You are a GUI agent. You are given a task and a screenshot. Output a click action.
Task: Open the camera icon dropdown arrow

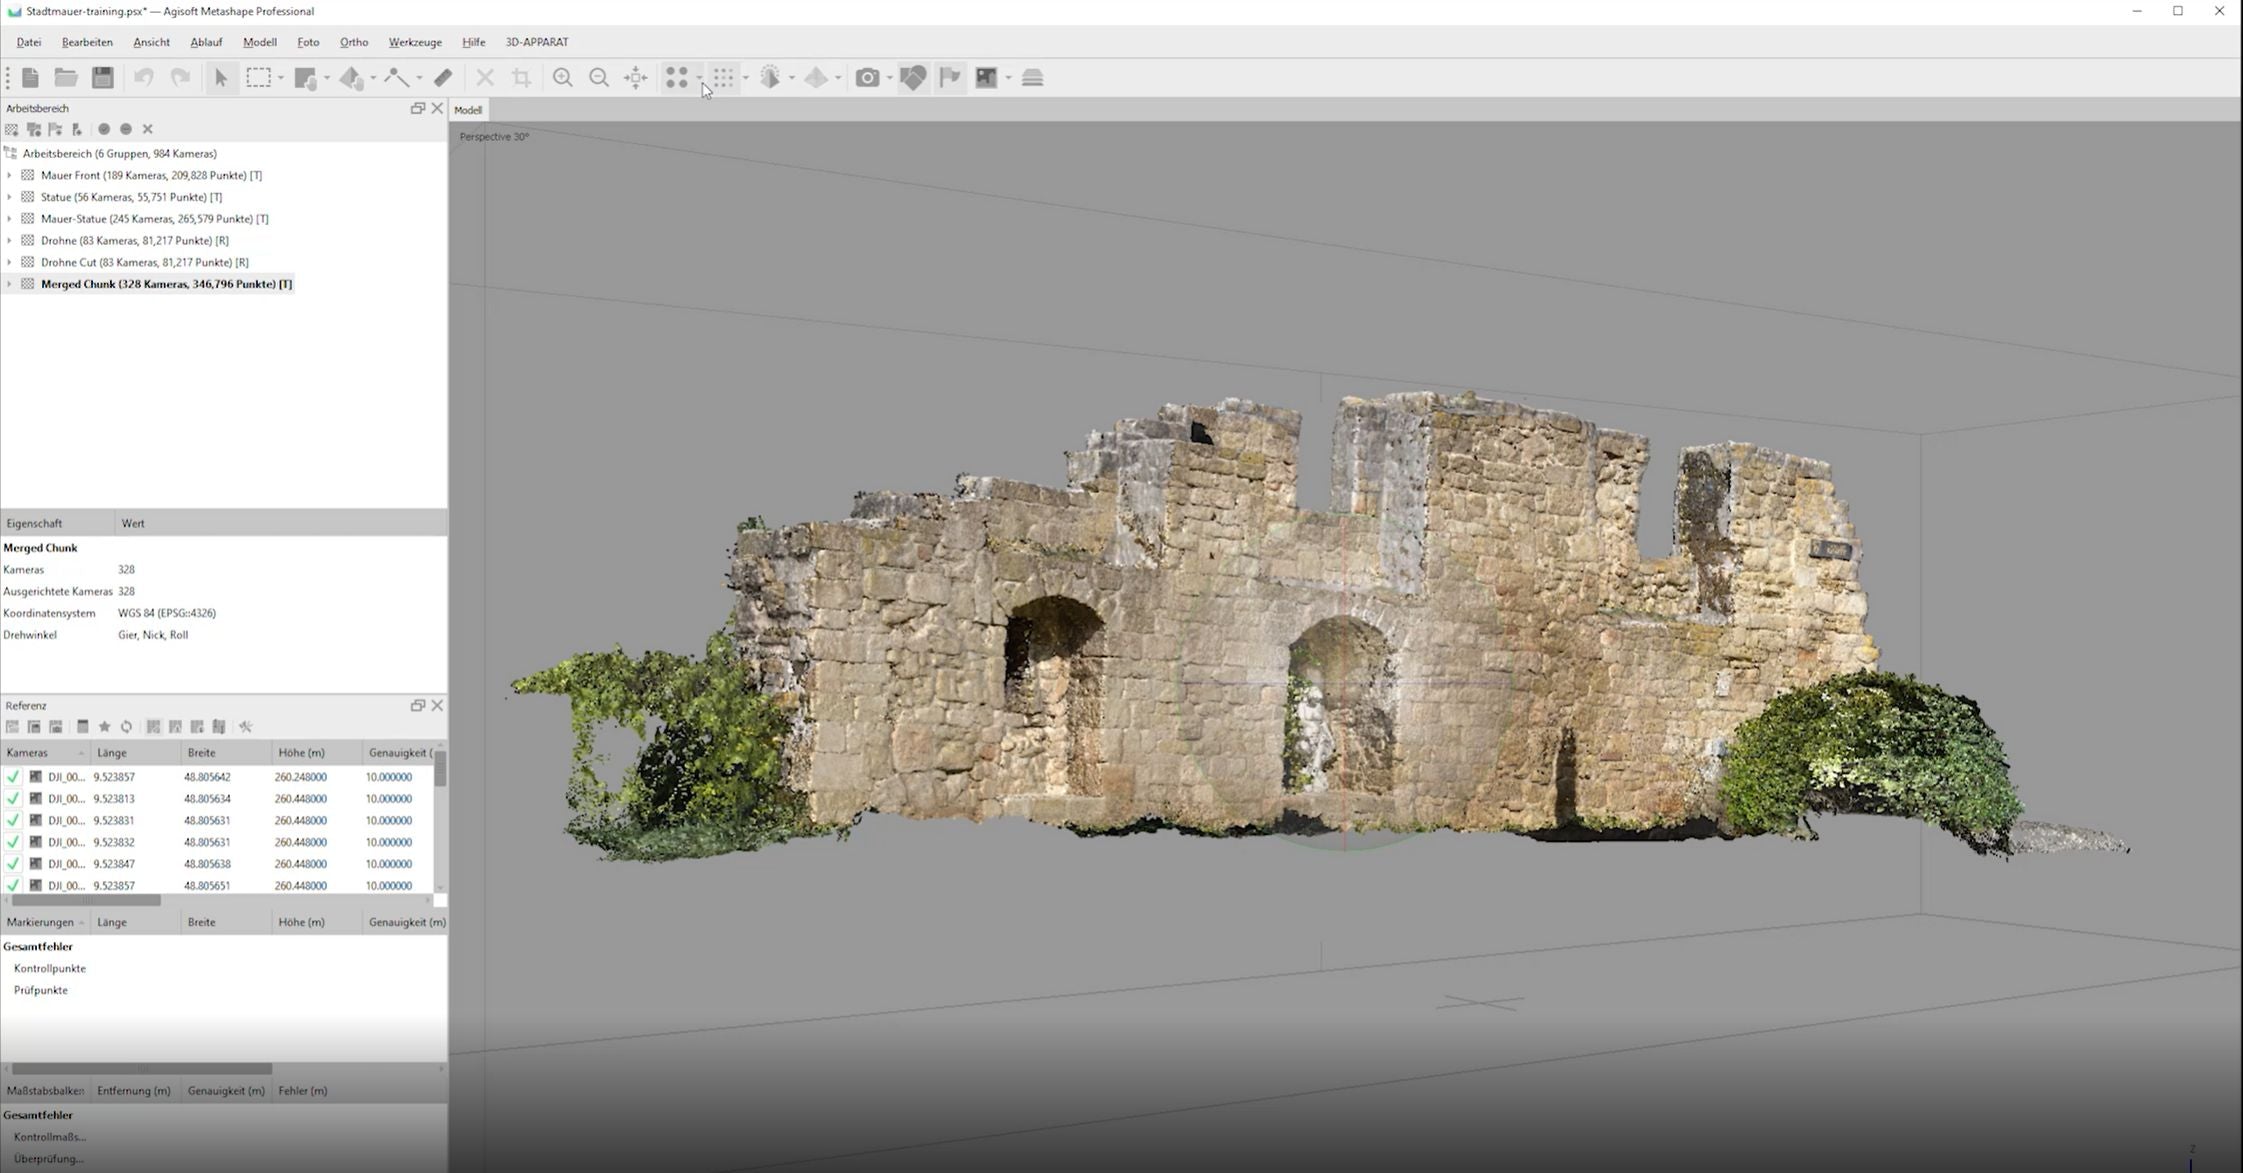pyautogui.click(x=889, y=78)
